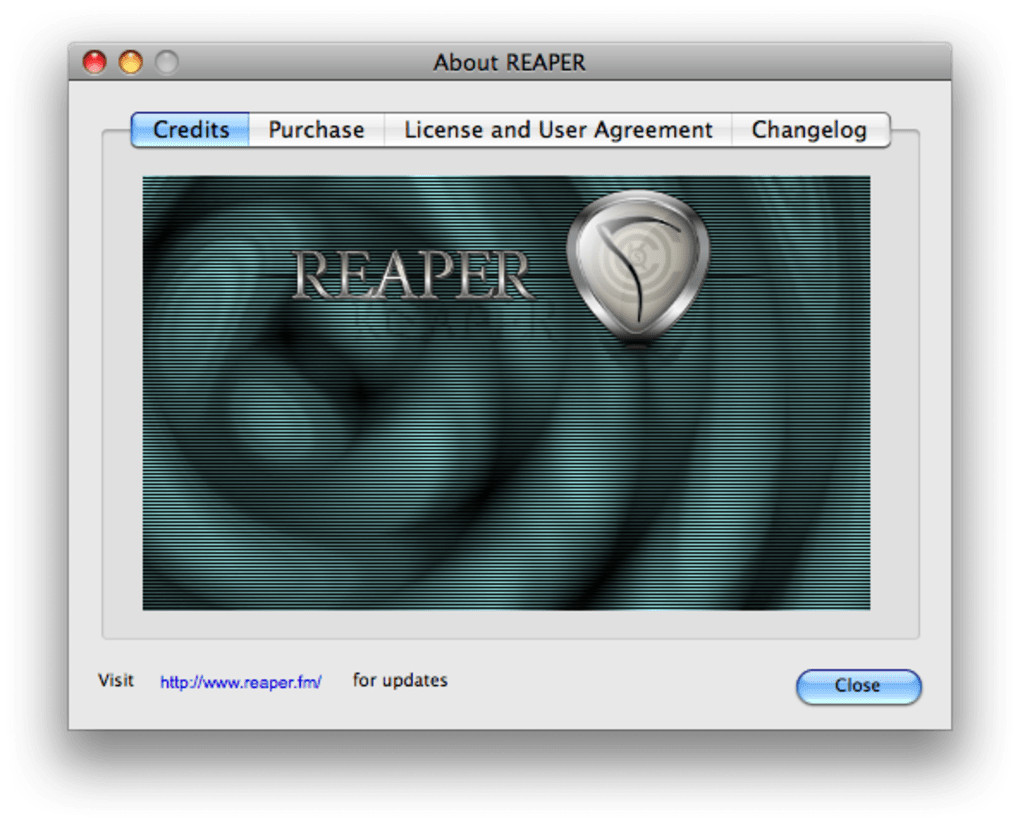Click the 'for updates' text
The height and width of the screenshot is (824, 1020).
(x=400, y=680)
